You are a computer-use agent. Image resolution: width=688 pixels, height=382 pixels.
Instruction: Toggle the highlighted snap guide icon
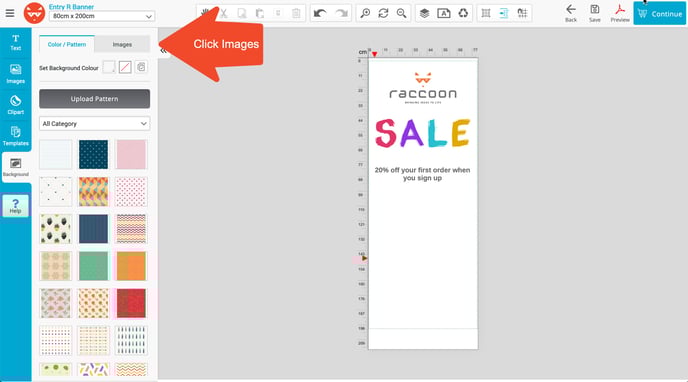[504, 14]
